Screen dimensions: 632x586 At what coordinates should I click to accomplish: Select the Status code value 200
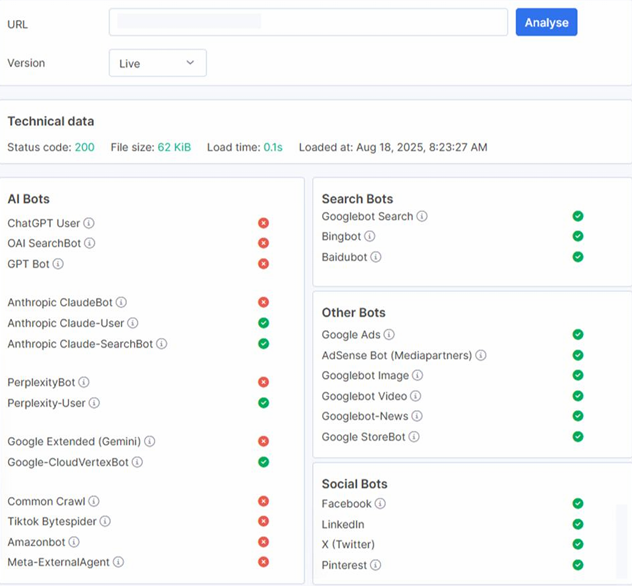[x=85, y=147]
